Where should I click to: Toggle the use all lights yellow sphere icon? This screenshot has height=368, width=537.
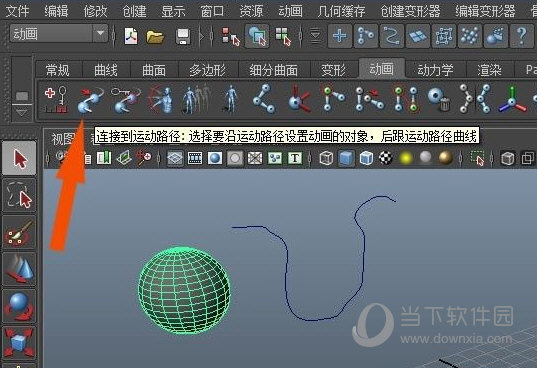coord(406,158)
